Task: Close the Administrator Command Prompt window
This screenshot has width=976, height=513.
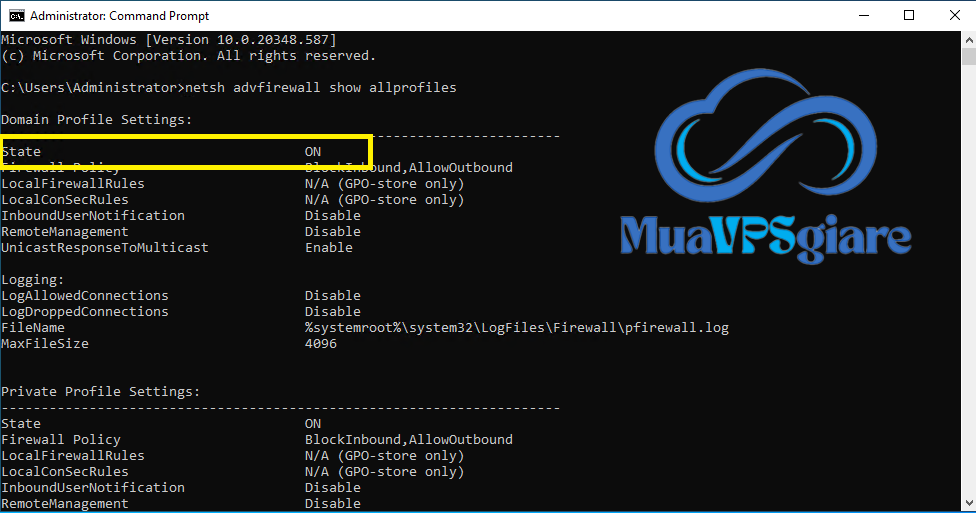Action: coord(953,15)
